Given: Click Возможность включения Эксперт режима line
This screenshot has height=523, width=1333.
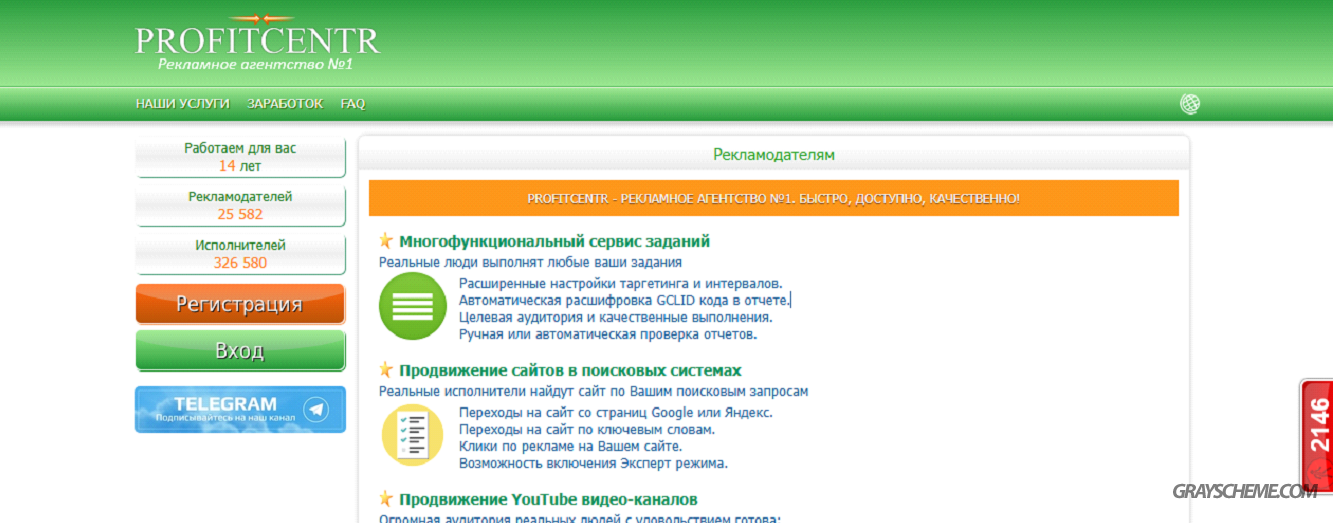Looking at the screenshot, I should [593, 463].
